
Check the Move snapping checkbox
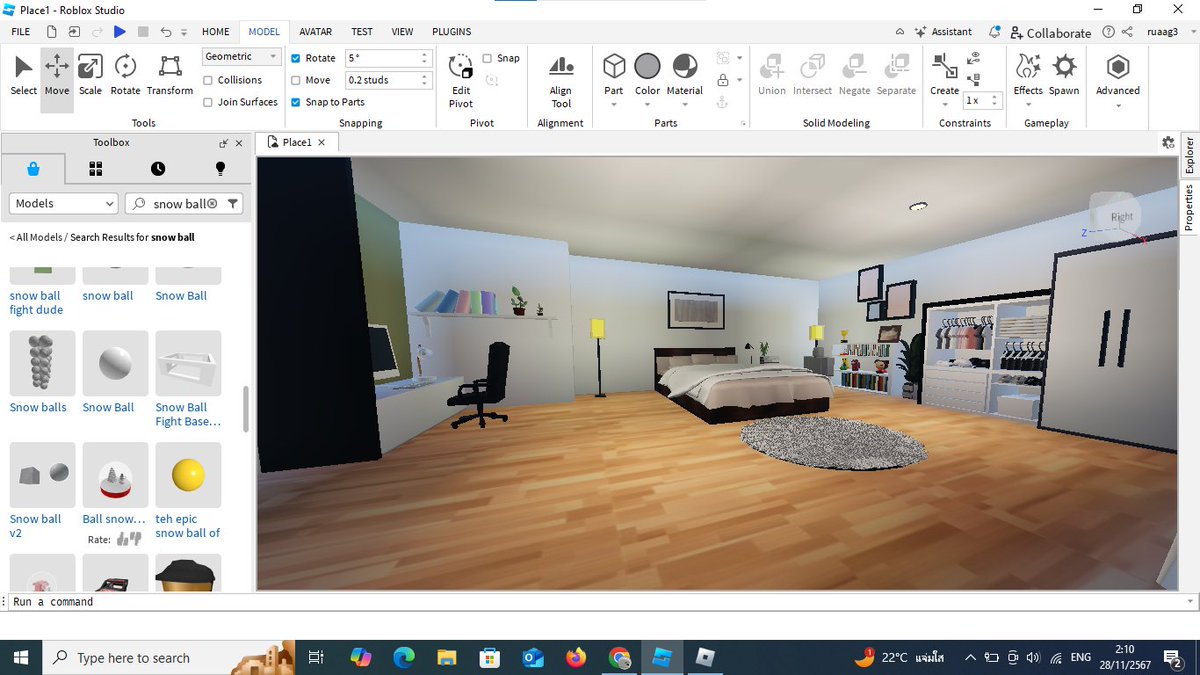[296, 80]
